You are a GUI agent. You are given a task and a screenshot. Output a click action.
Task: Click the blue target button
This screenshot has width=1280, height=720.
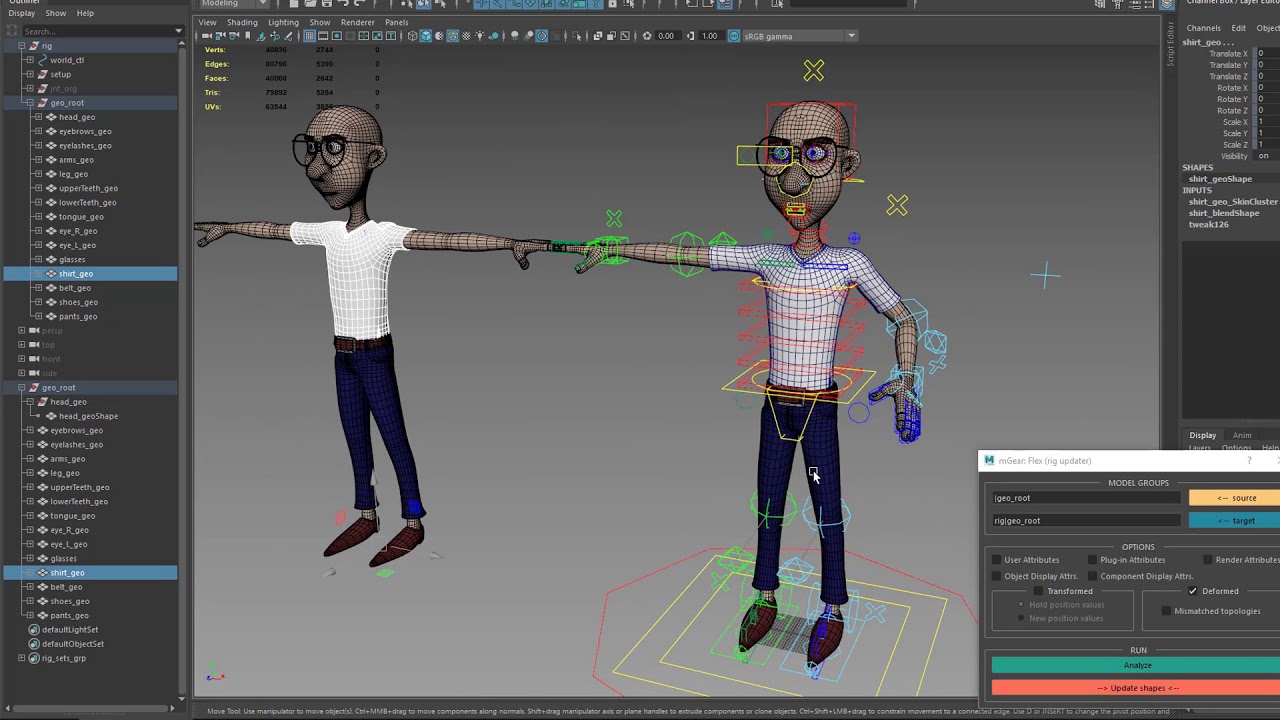pos(1234,520)
